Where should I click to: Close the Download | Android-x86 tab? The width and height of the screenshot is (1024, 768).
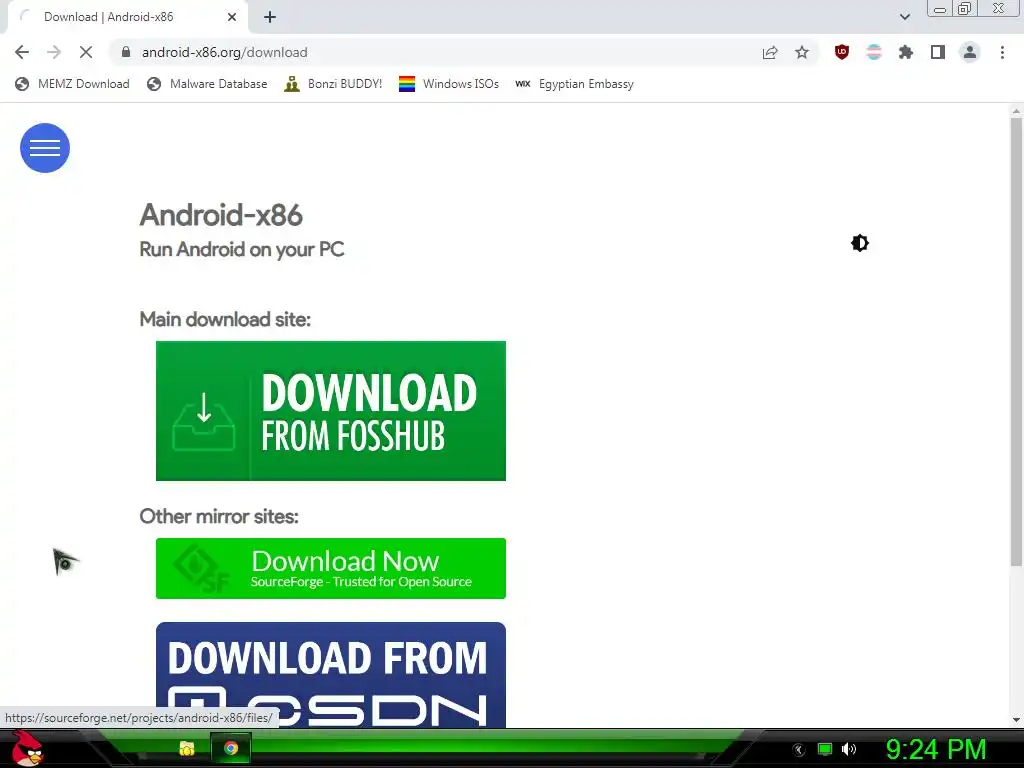(232, 17)
